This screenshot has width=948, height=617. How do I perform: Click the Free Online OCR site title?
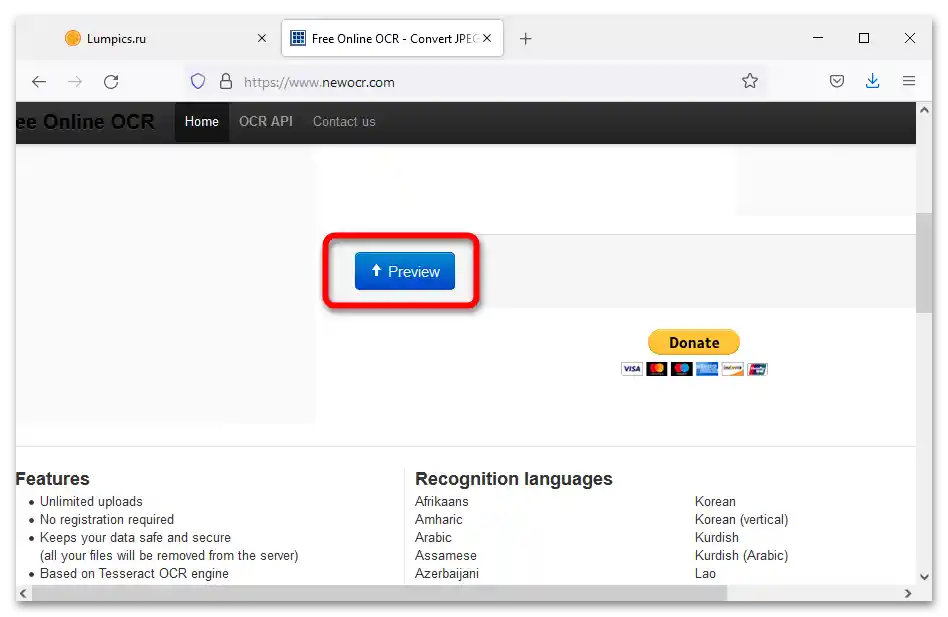pyautogui.click(x=85, y=121)
